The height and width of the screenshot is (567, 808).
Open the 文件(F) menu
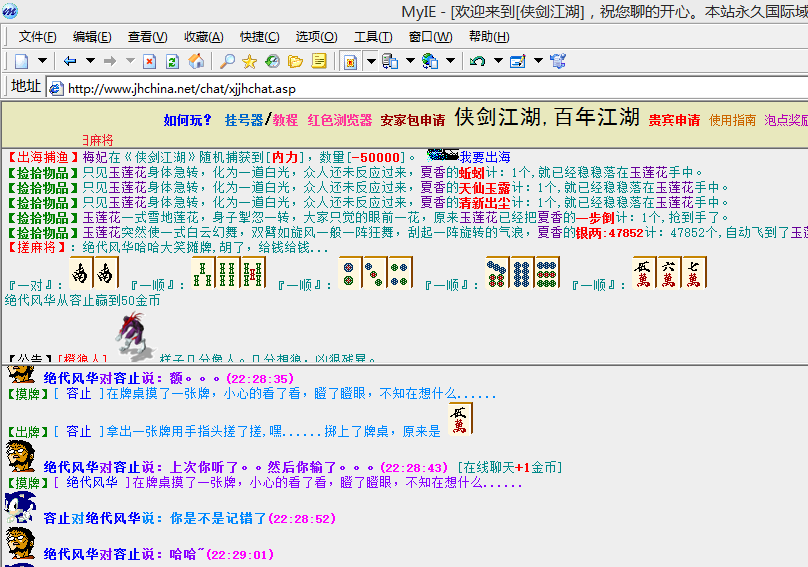pos(38,37)
